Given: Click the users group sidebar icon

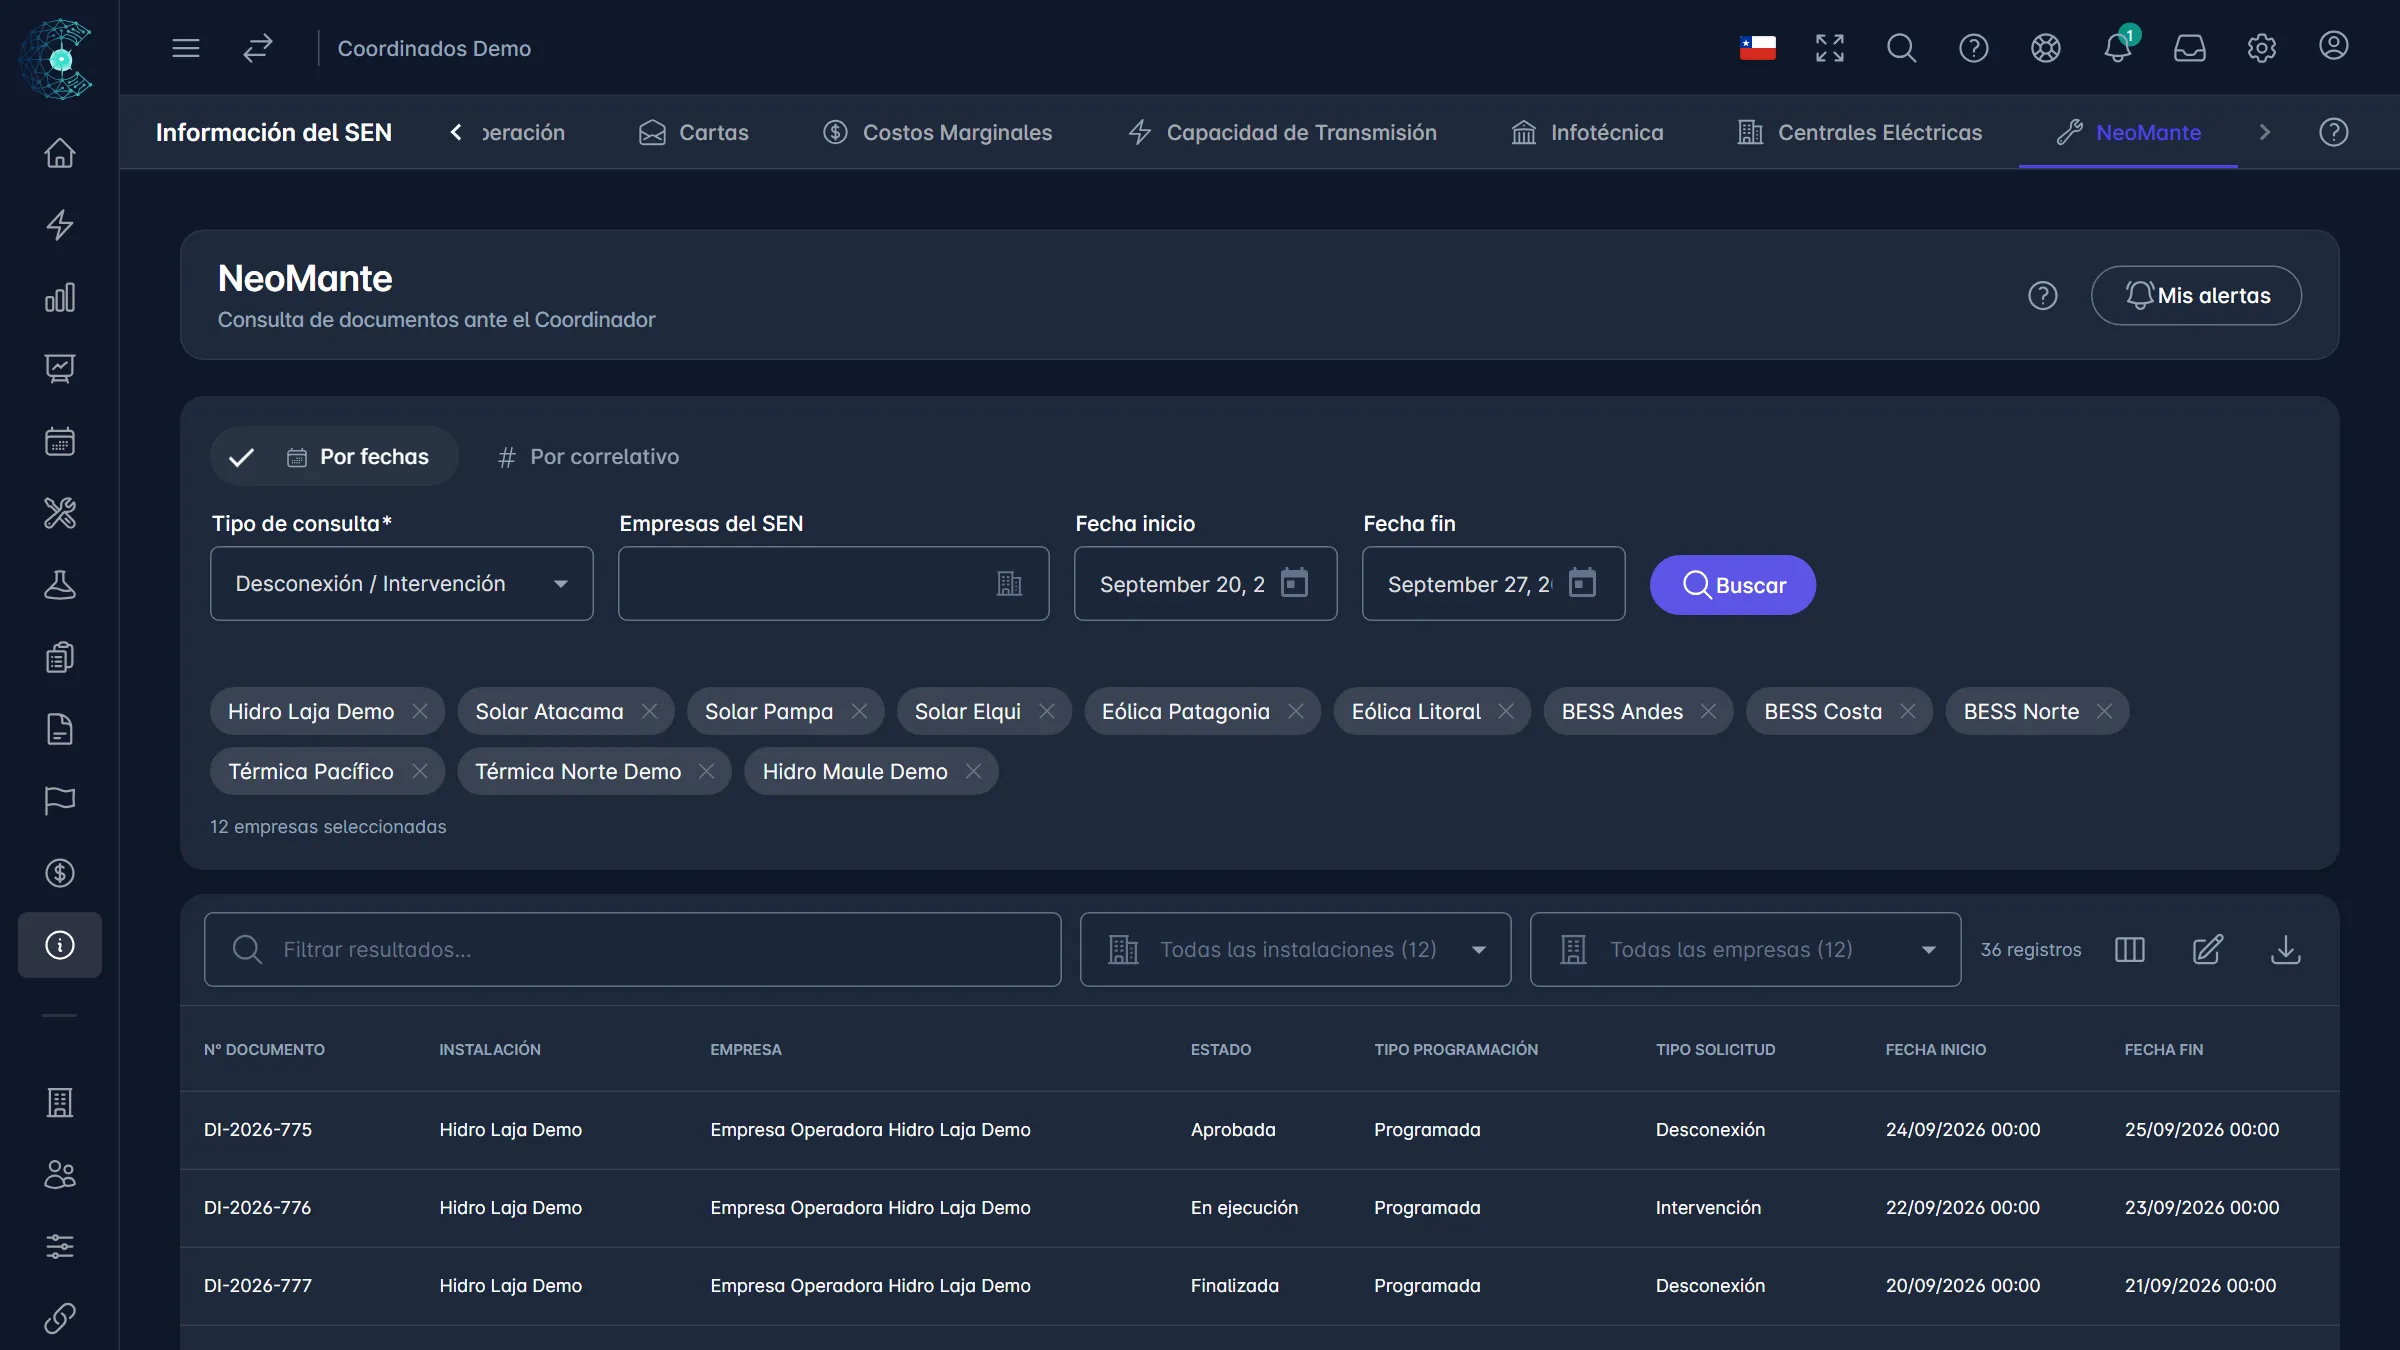Looking at the screenshot, I should 60,1174.
